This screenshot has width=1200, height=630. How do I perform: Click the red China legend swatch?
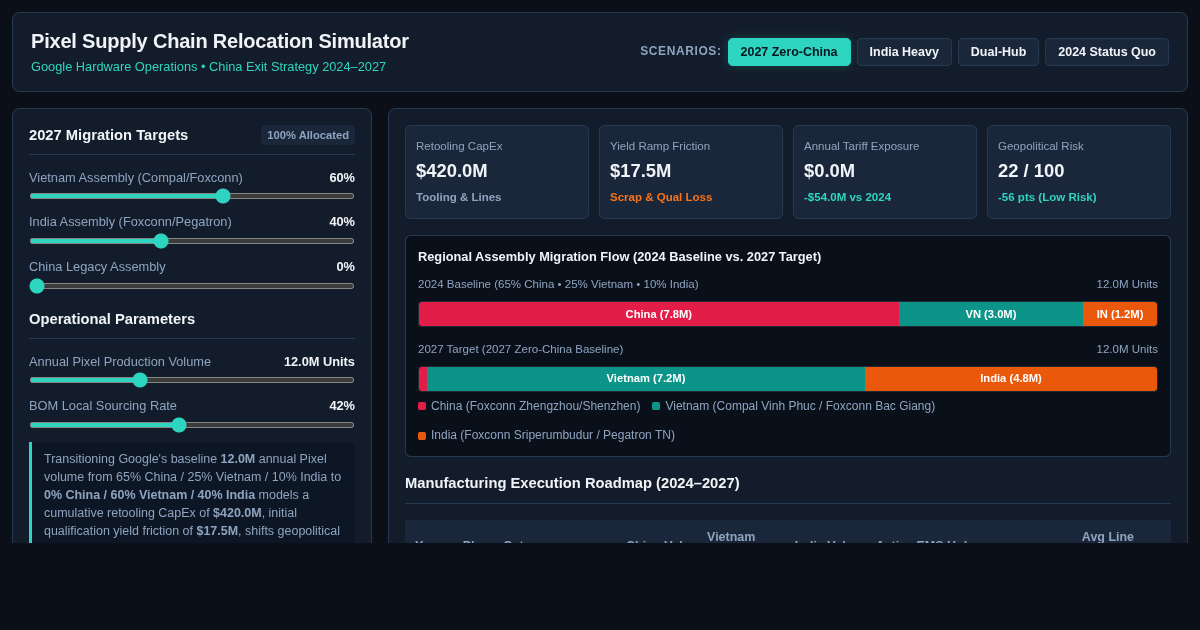(x=422, y=406)
